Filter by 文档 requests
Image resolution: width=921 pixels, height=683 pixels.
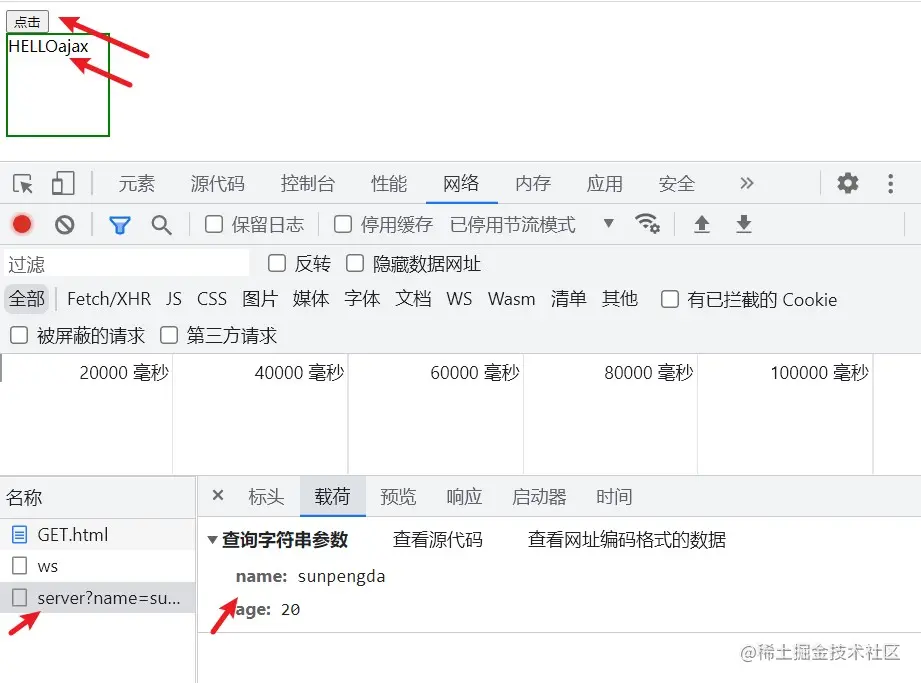(413, 299)
